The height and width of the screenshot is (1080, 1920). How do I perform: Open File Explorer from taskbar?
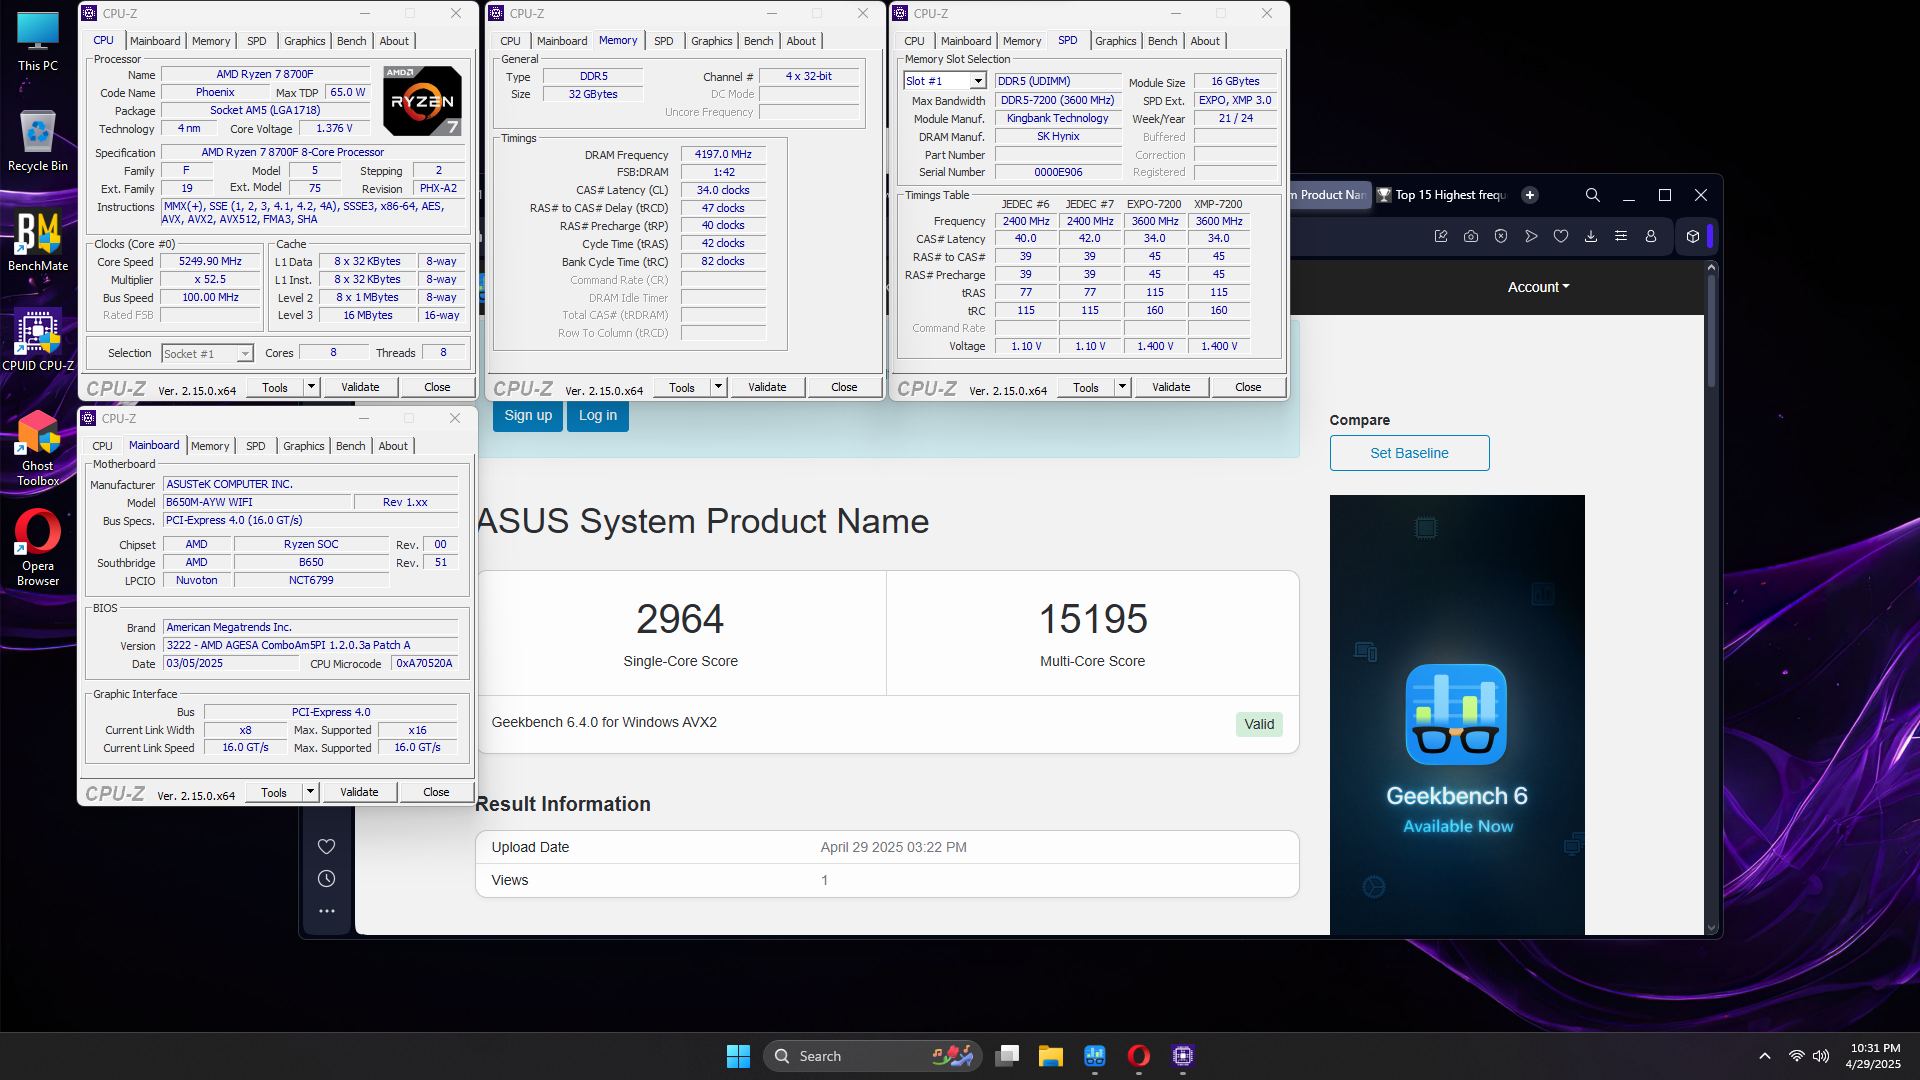click(x=1050, y=1056)
